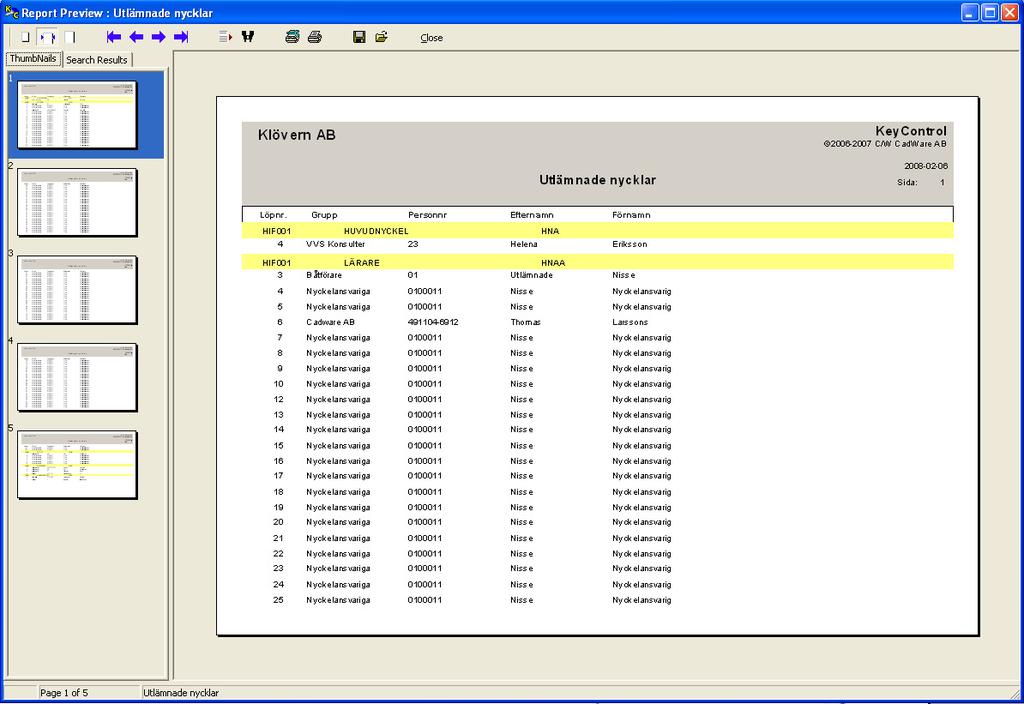Click the '©2006-2007 C/W CadWare AB' copyright text
The width and height of the screenshot is (1024, 704).
[x=885, y=144]
